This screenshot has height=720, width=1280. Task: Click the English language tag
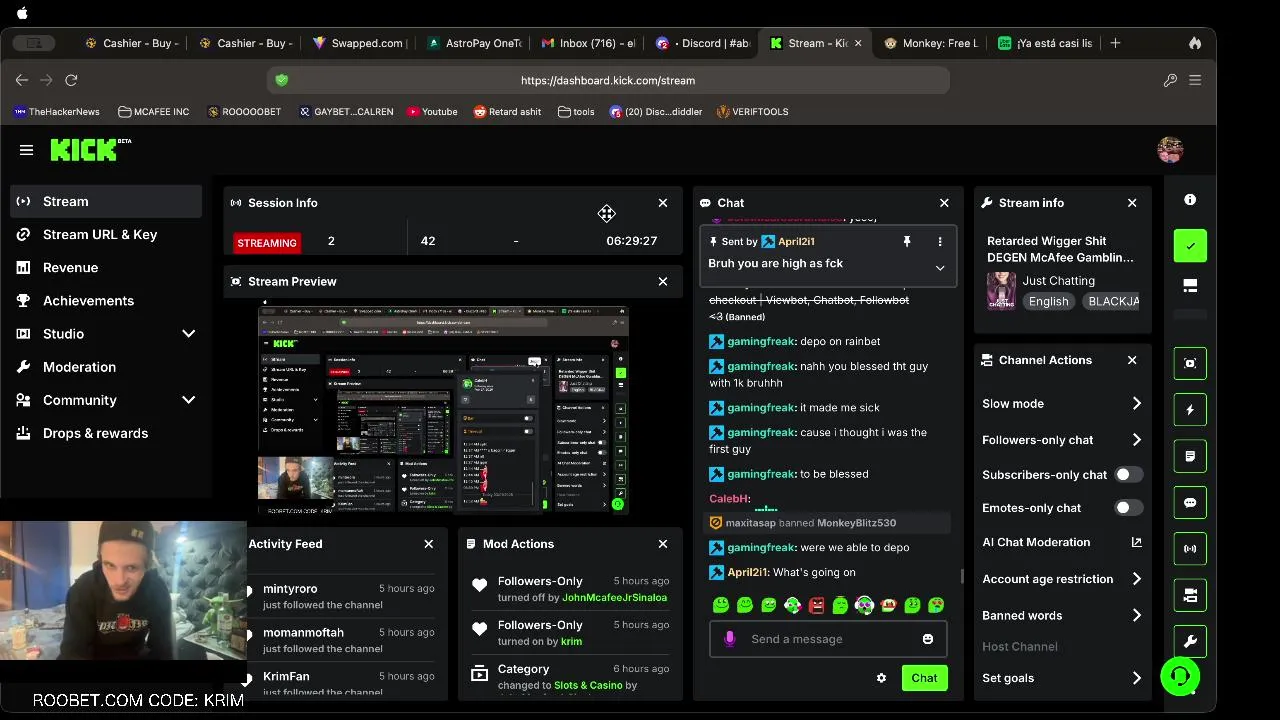click(x=1048, y=301)
